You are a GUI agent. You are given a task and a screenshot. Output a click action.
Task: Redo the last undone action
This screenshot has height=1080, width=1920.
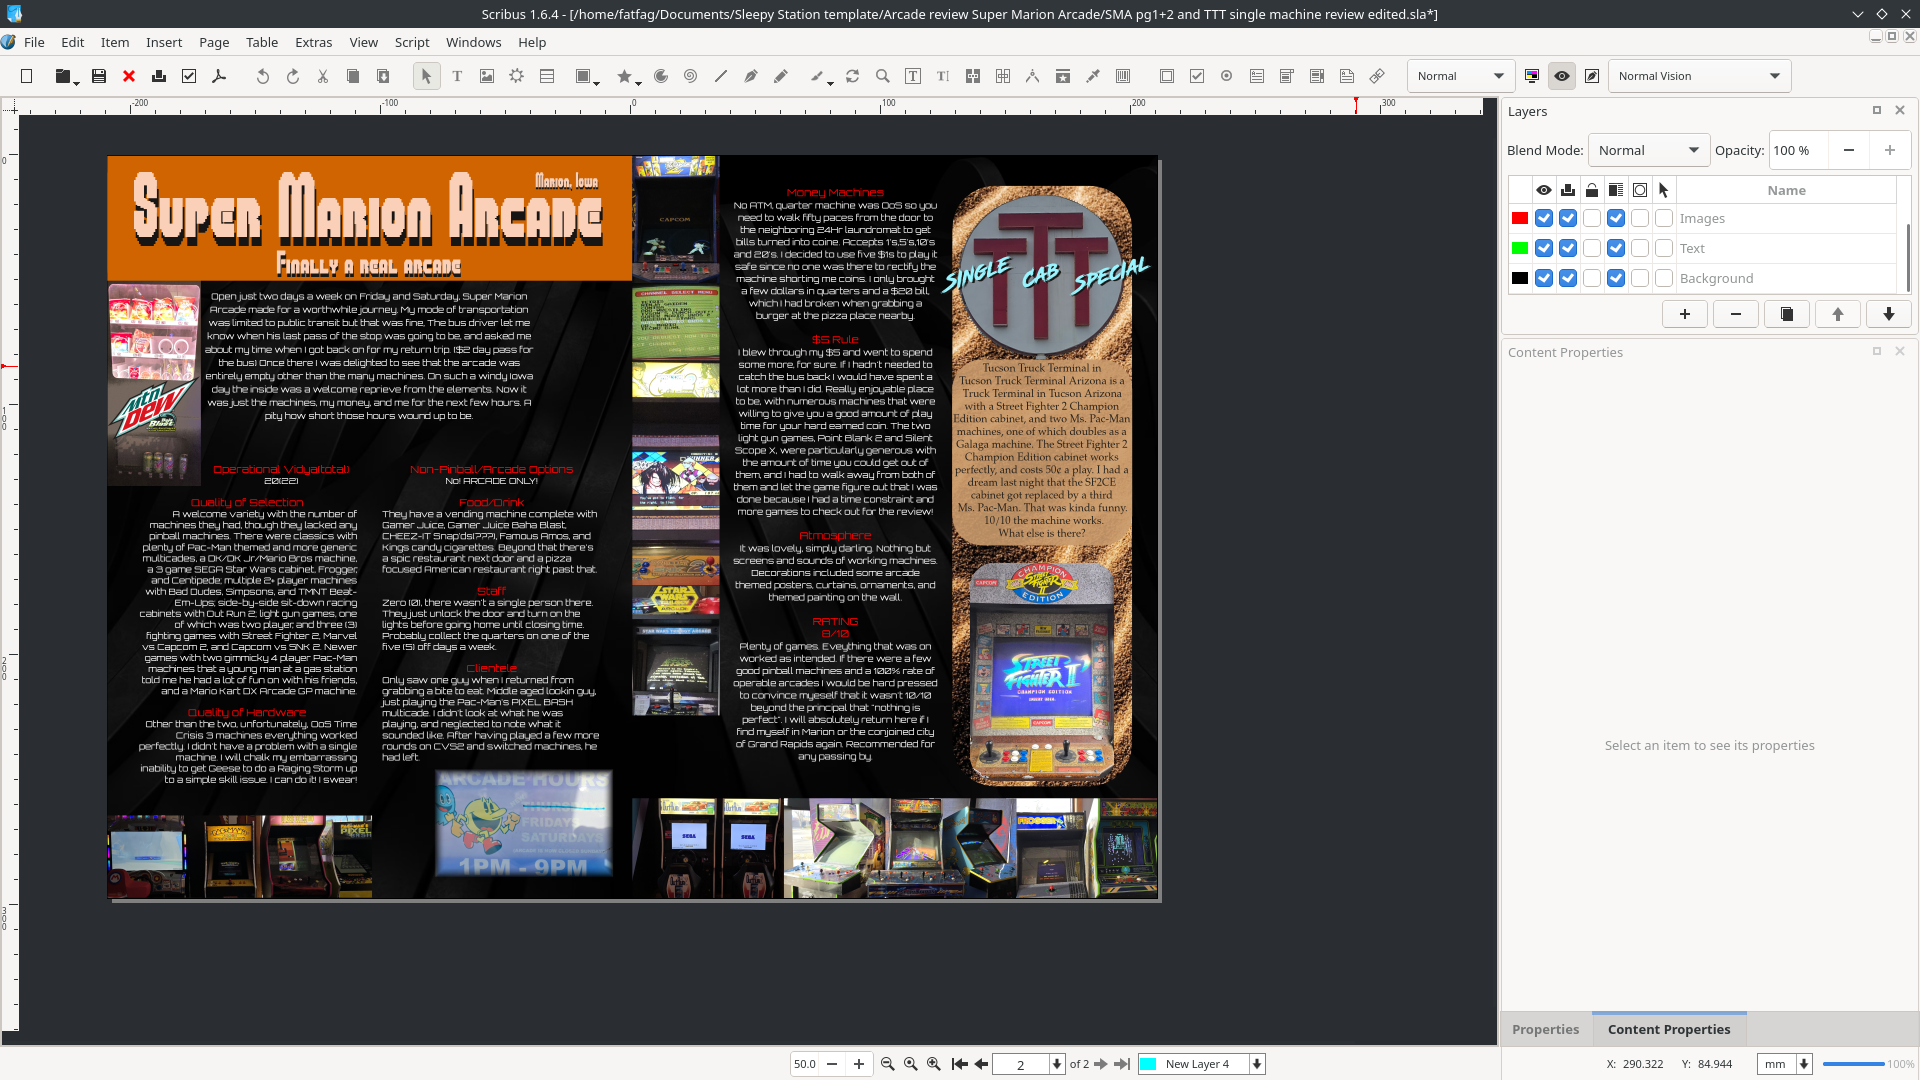click(x=293, y=76)
